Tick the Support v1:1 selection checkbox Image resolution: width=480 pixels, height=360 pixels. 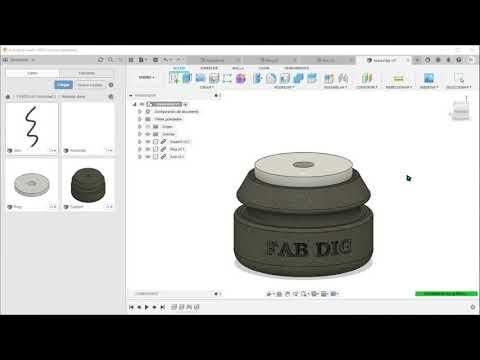pos(156,142)
